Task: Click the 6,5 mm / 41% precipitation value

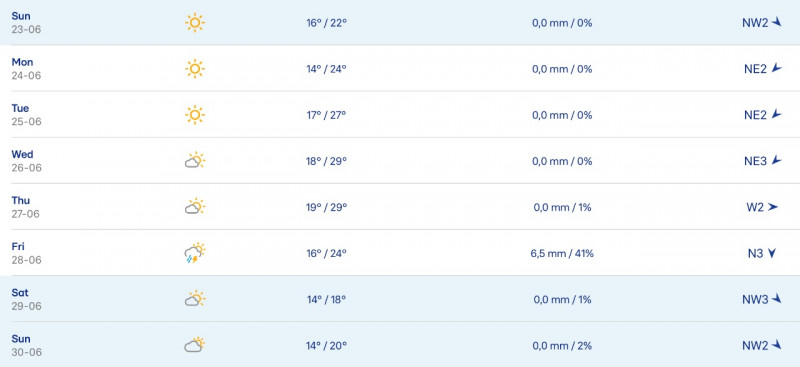Action: (562, 253)
